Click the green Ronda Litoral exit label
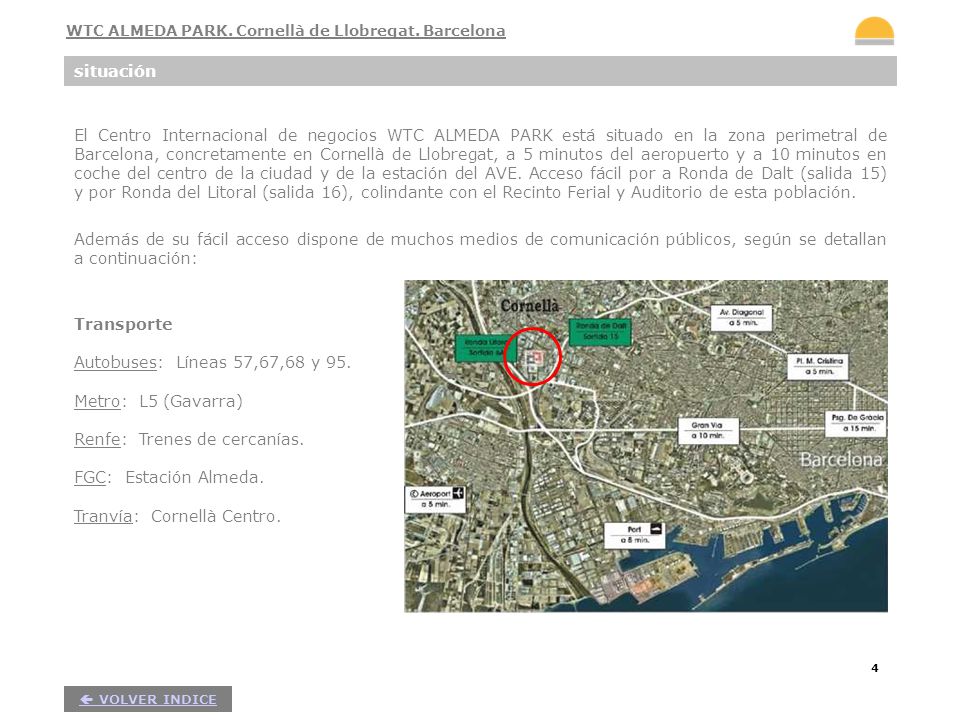 pyautogui.click(x=486, y=348)
